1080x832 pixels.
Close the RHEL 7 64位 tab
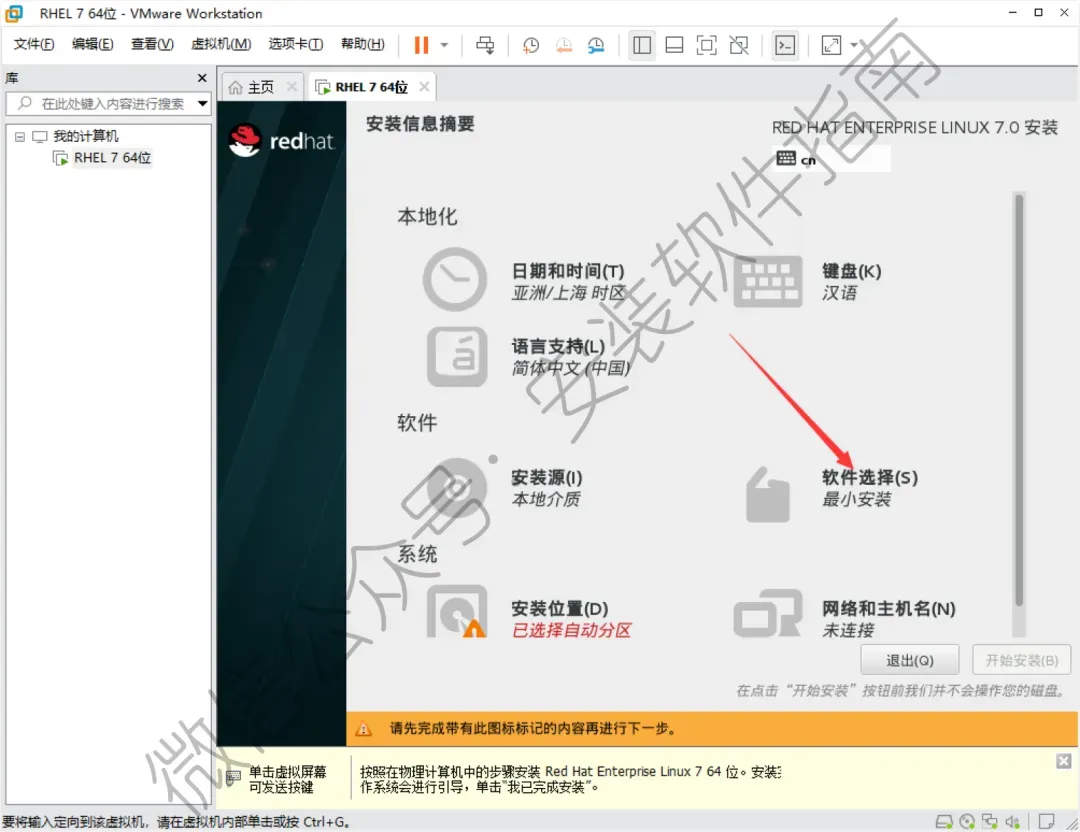click(424, 87)
